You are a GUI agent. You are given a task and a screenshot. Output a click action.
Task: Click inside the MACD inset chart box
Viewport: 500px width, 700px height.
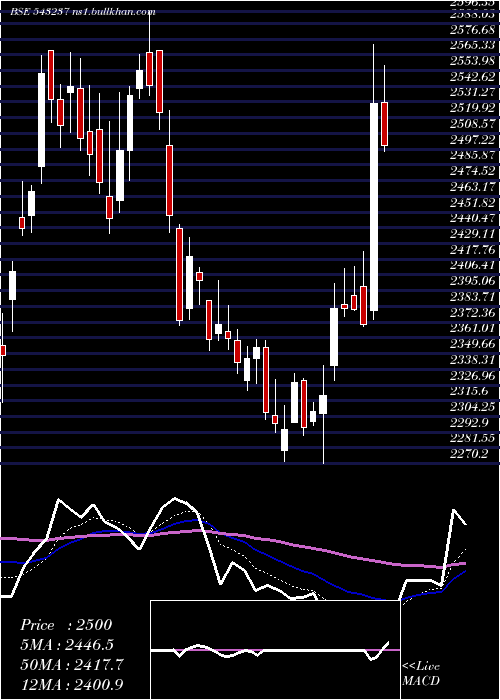tap(275, 650)
